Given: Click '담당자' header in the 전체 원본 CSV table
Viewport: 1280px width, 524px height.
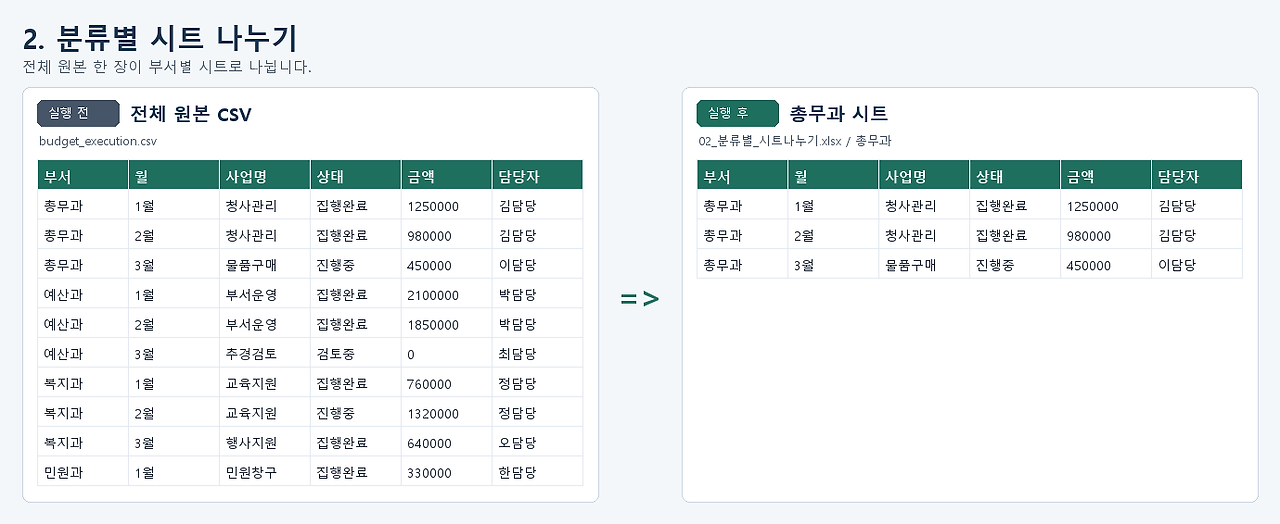Looking at the screenshot, I should 538,175.
